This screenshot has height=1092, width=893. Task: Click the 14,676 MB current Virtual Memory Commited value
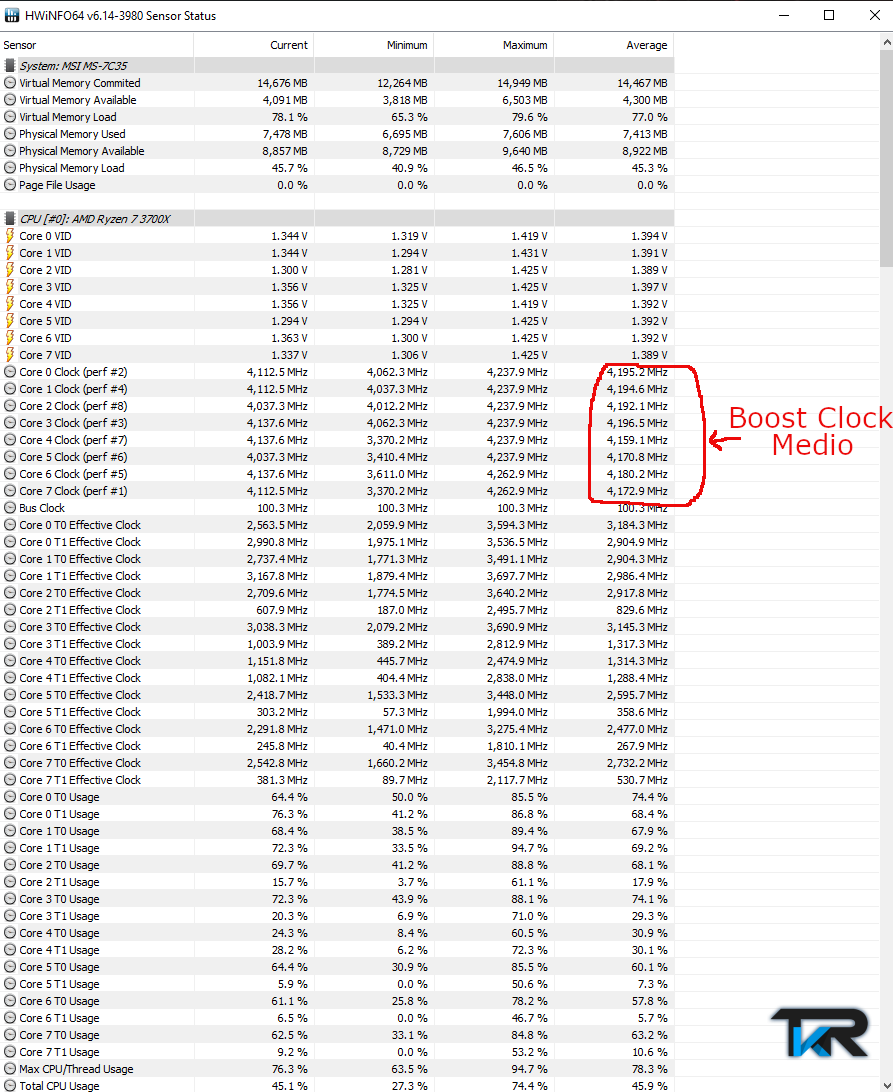pos(282,83)
